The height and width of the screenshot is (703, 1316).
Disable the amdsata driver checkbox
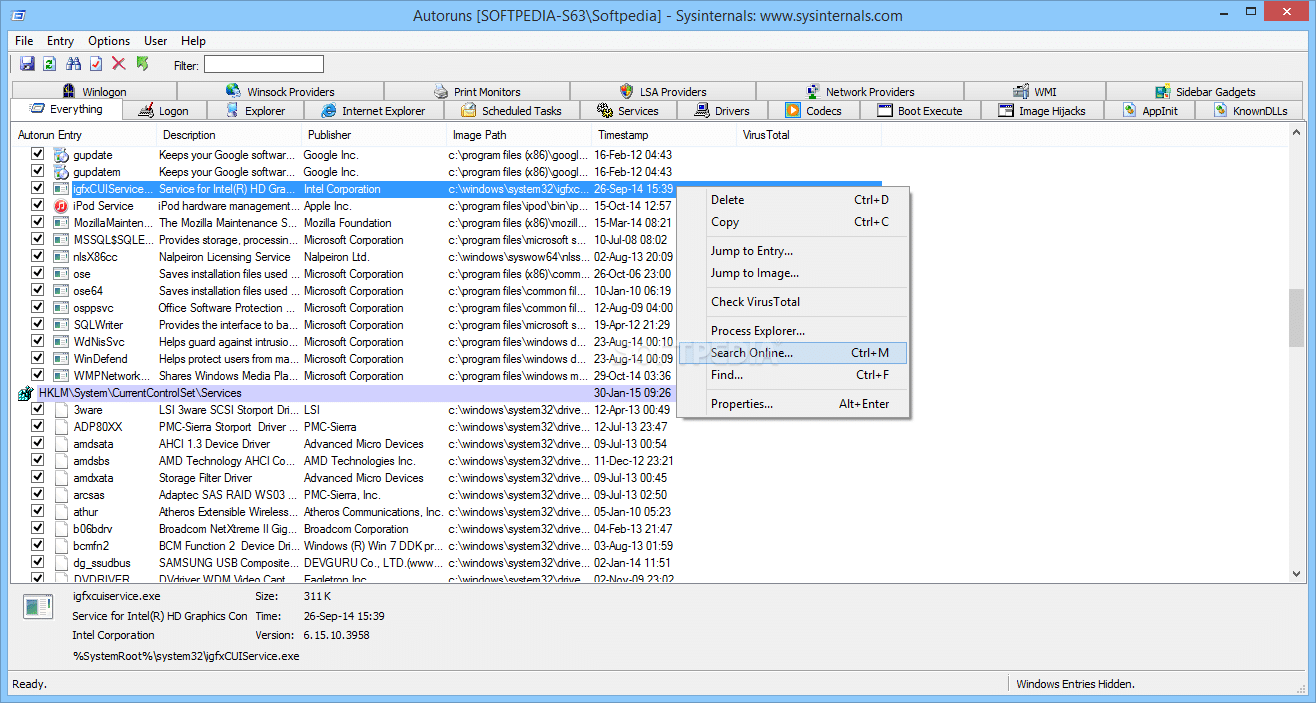(x=37, y=444)
